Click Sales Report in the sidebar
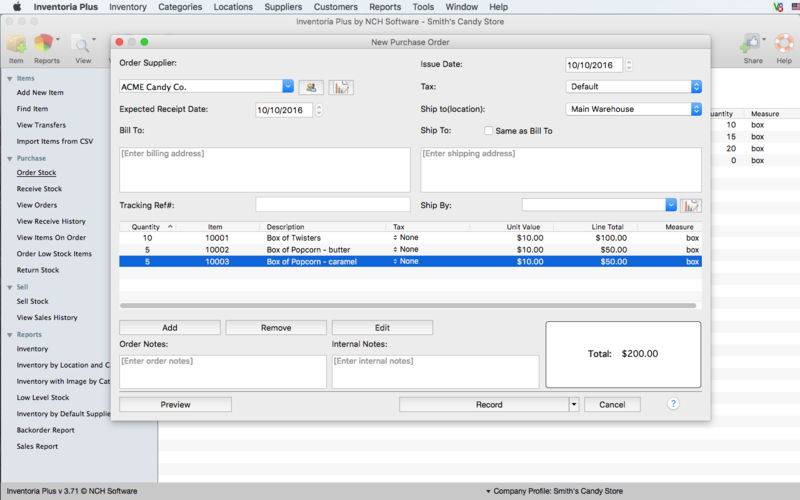 [37, 446]
